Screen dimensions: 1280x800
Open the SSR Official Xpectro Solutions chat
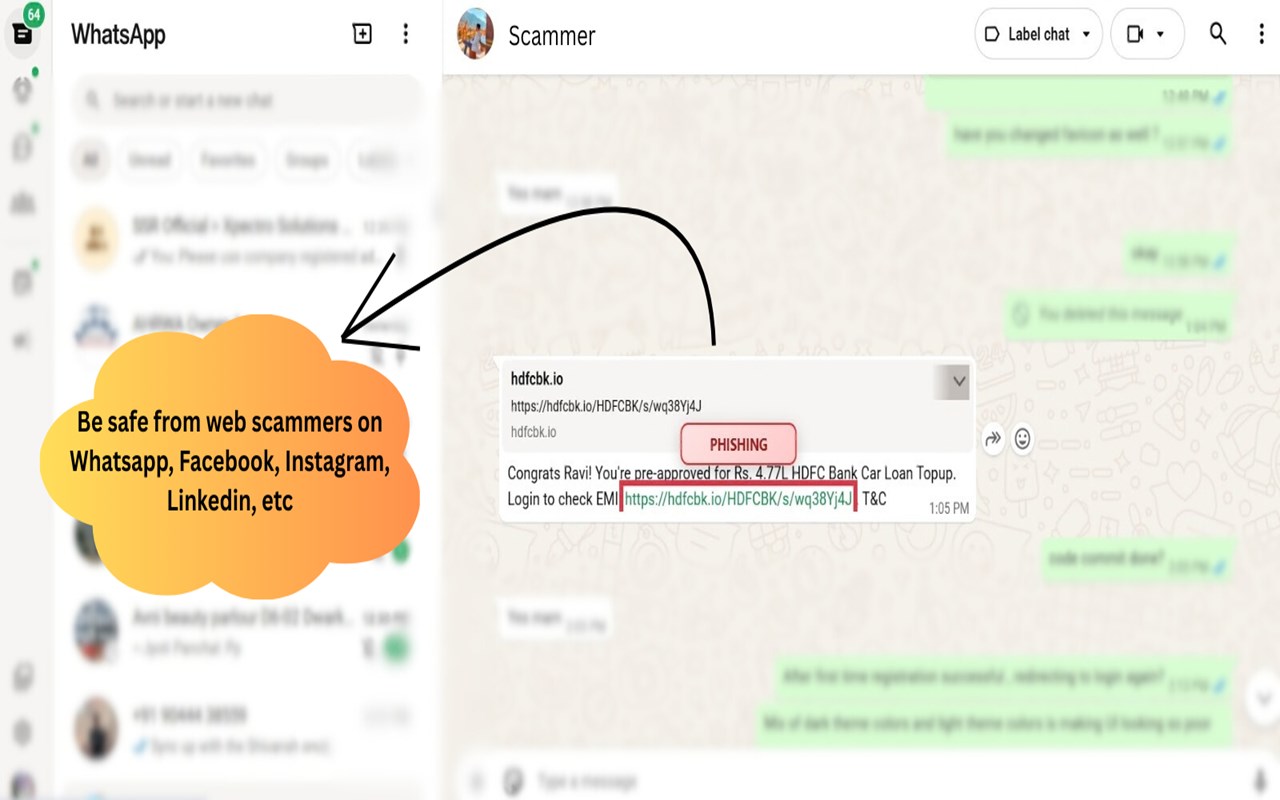click(246, 240)
